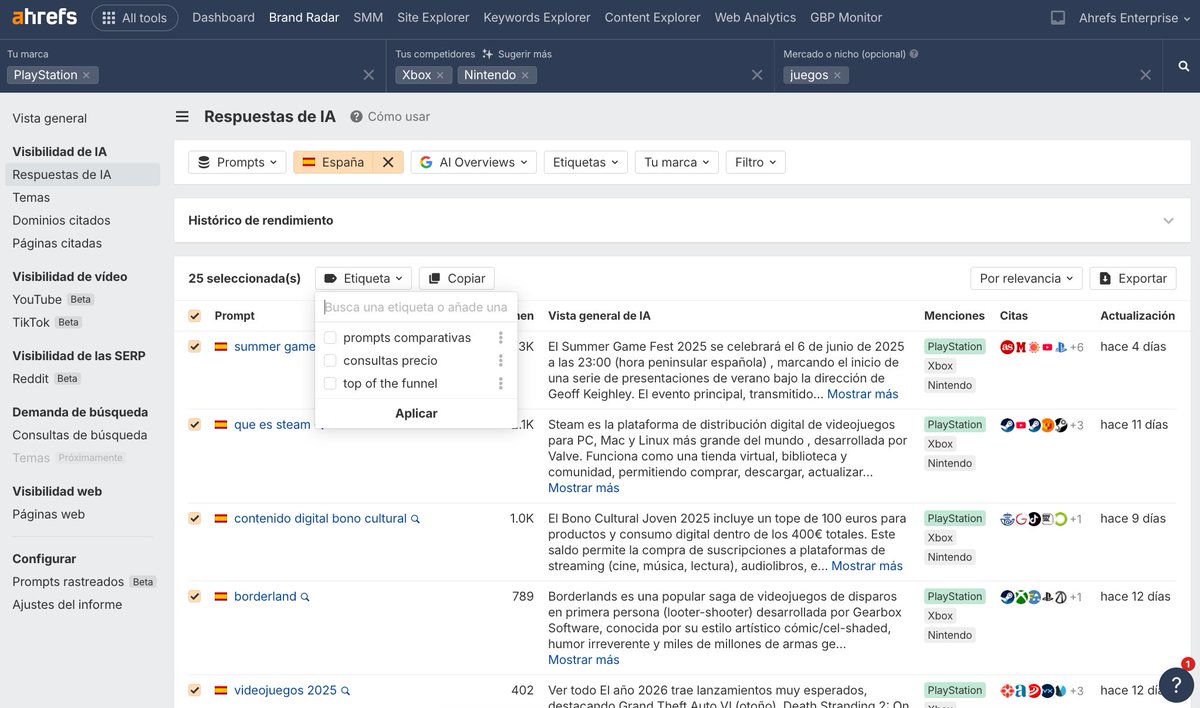Remove the España filter with X
Image resolution: width=1200 pixels, height=708 pixels.
[388, 162]
